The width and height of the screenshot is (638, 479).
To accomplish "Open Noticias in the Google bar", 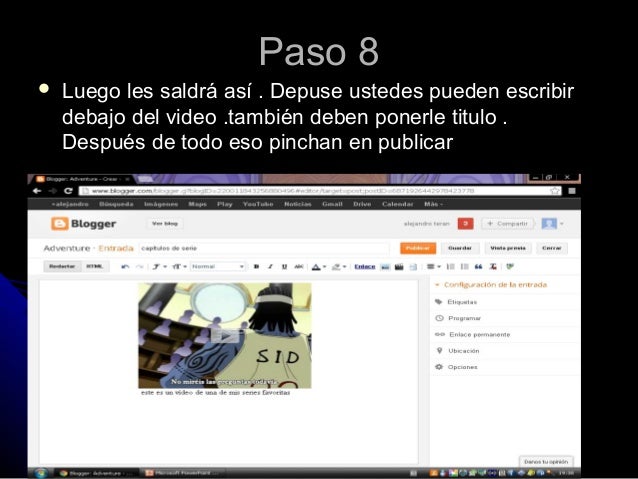I will 297,204.
